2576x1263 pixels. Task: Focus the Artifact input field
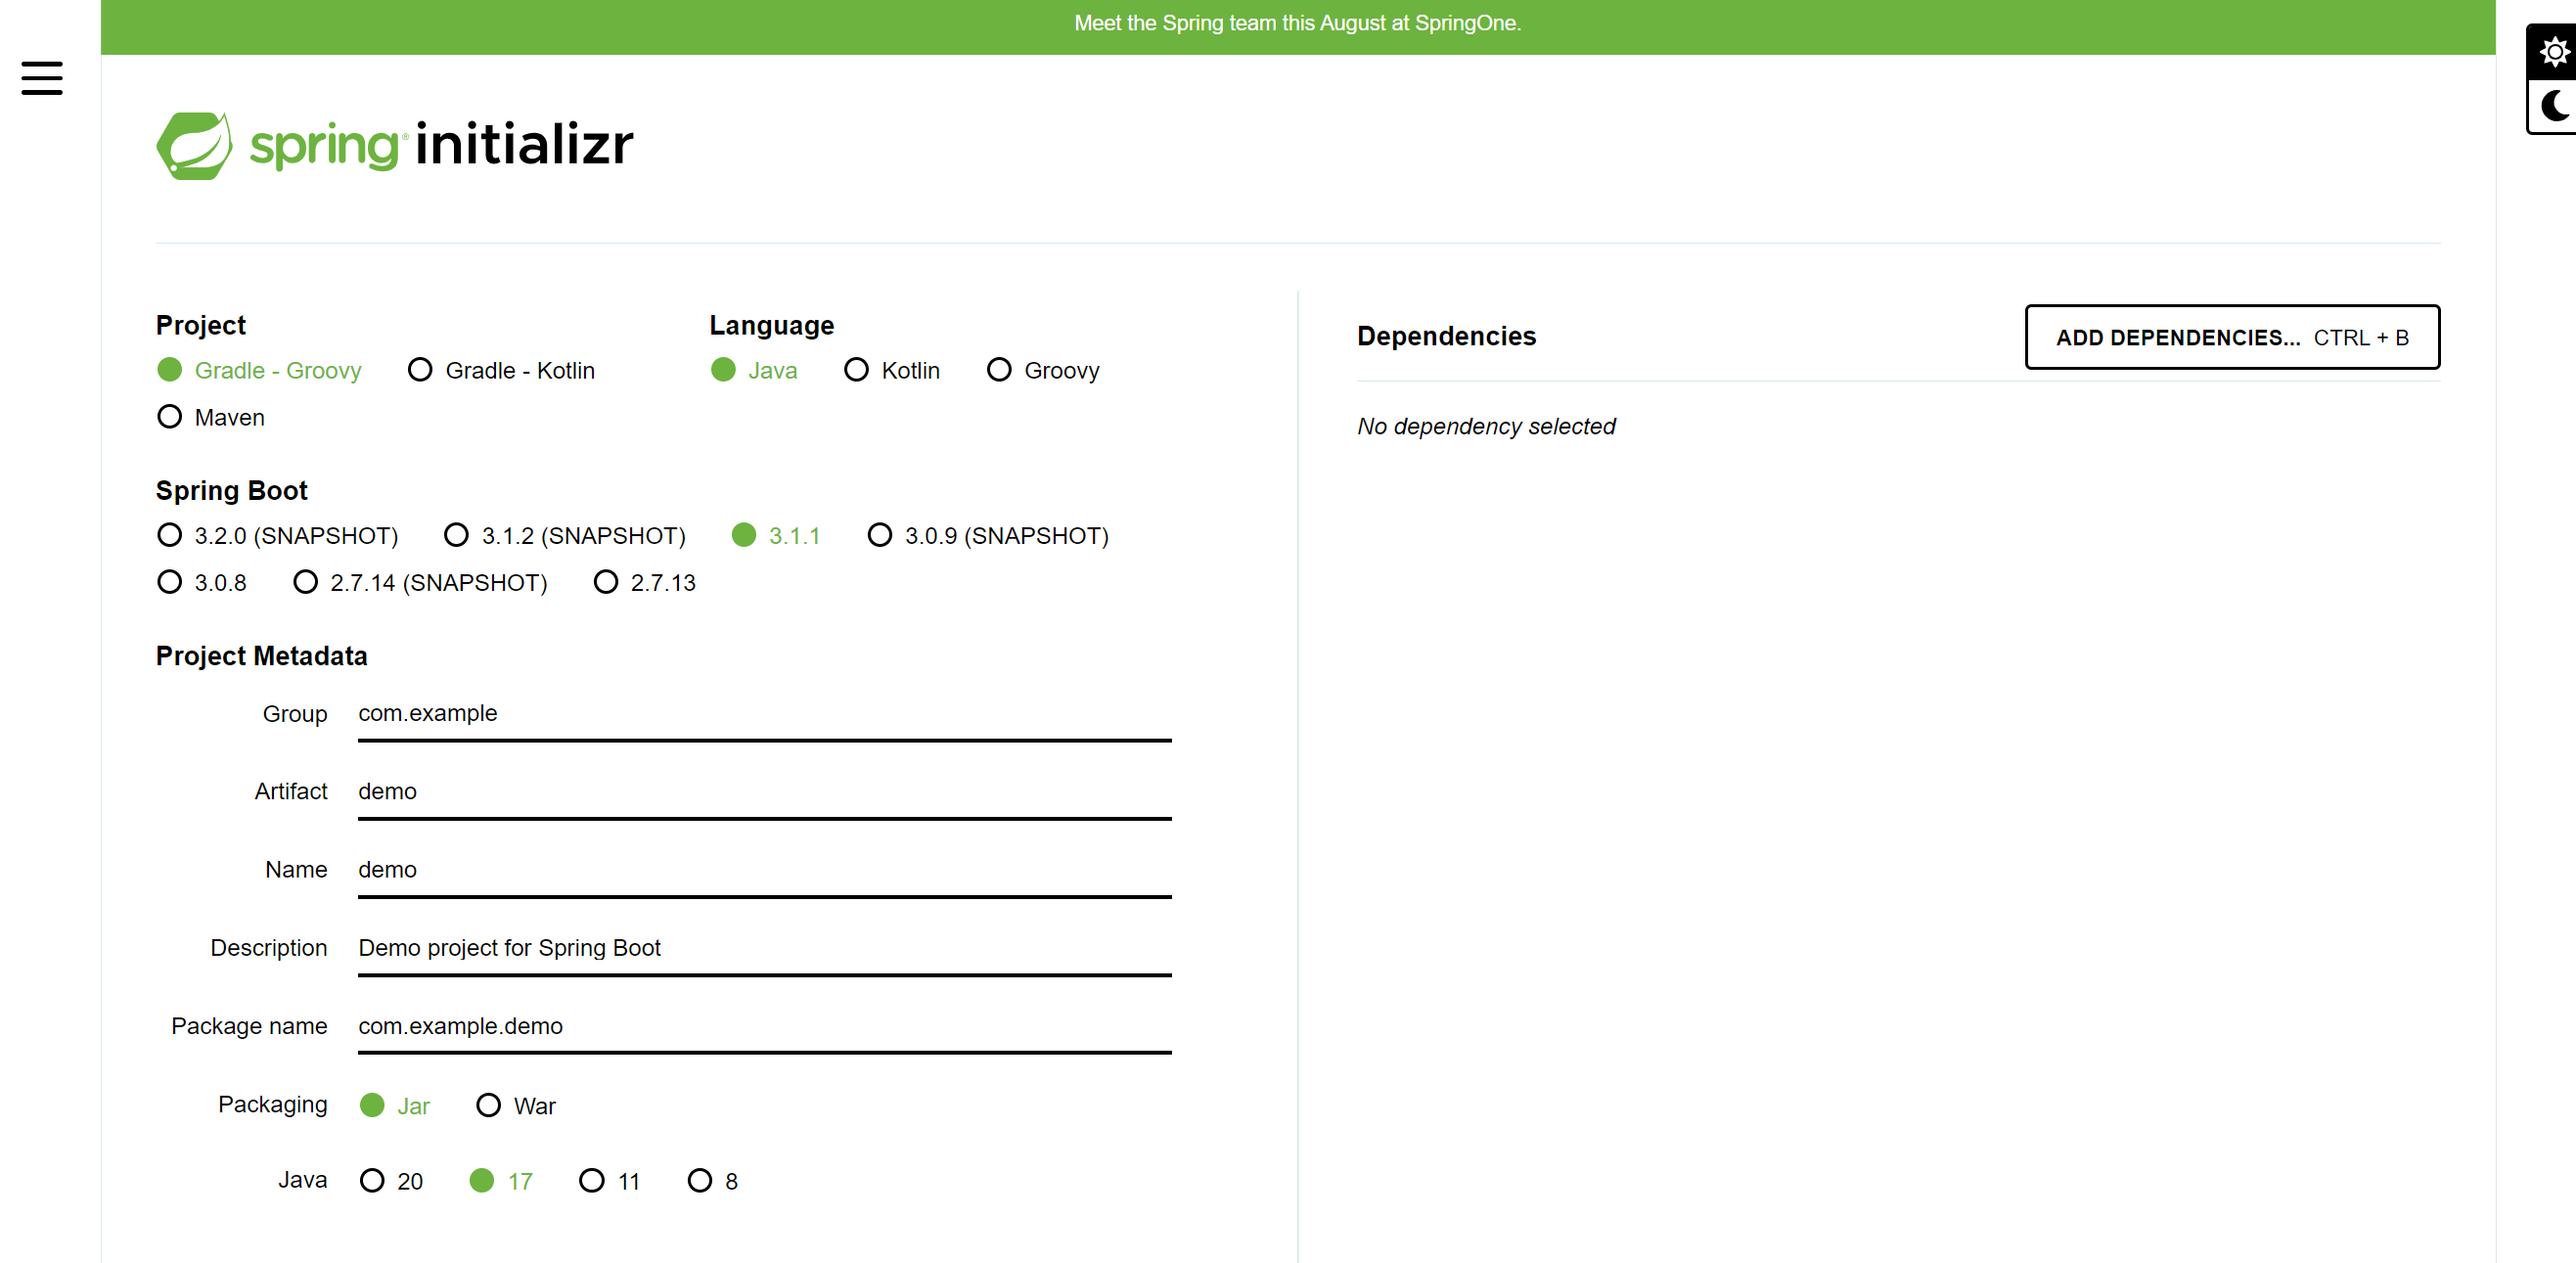(764, 793)
